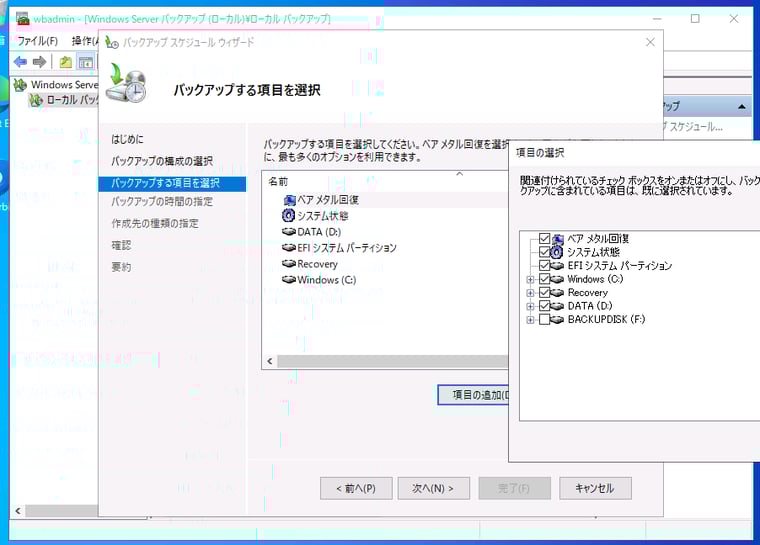Click the BACKUPDISK (F:) drive icon in tree
This screenshot has height=545, width=760.
557,320
